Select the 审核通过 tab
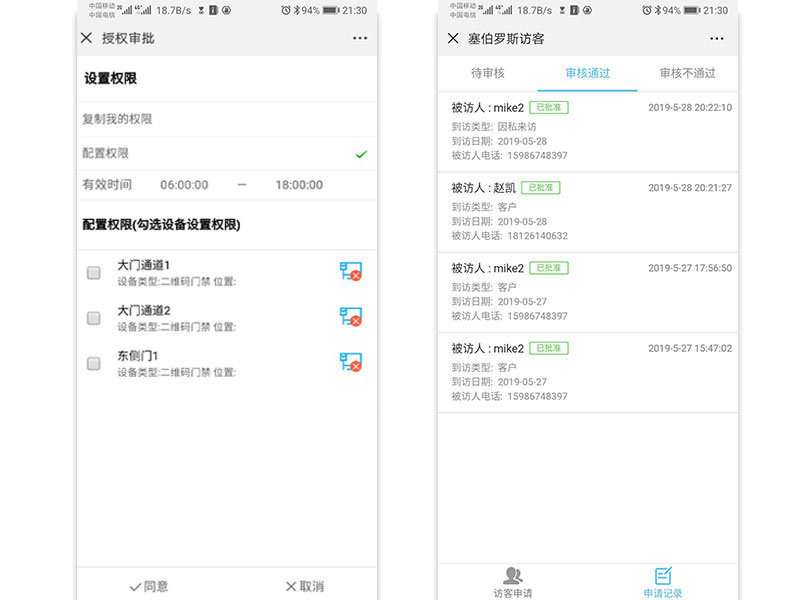This screenshot has width=800, height=600. (x=589, y=73)
